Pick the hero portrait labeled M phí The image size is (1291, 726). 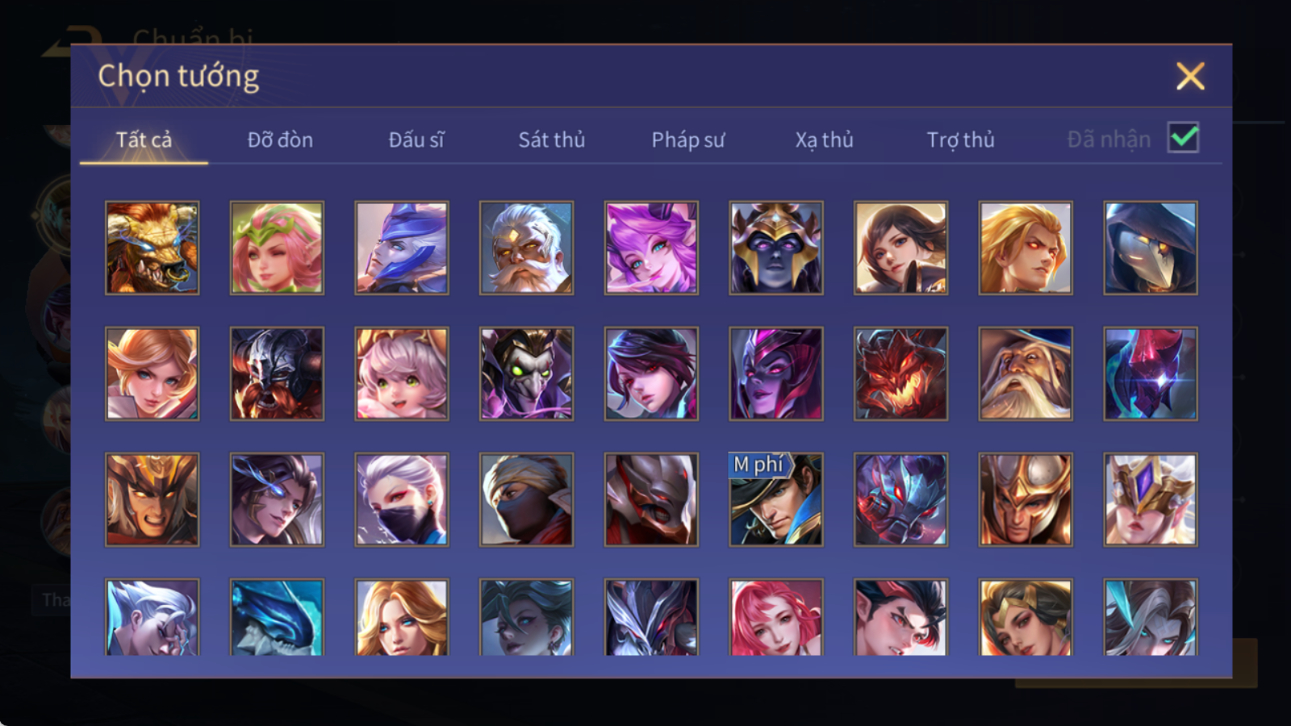[x=776, y=500]
